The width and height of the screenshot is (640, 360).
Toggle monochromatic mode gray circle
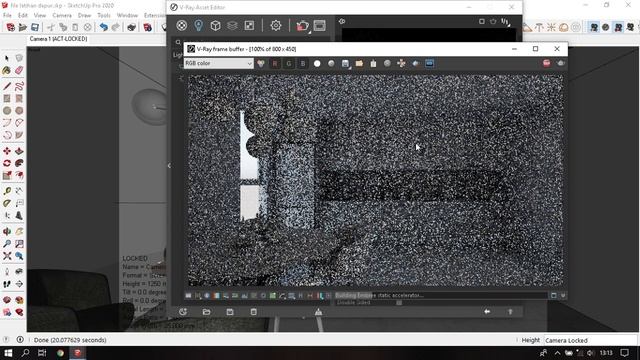pyautogui.click(x=331, y=63)
